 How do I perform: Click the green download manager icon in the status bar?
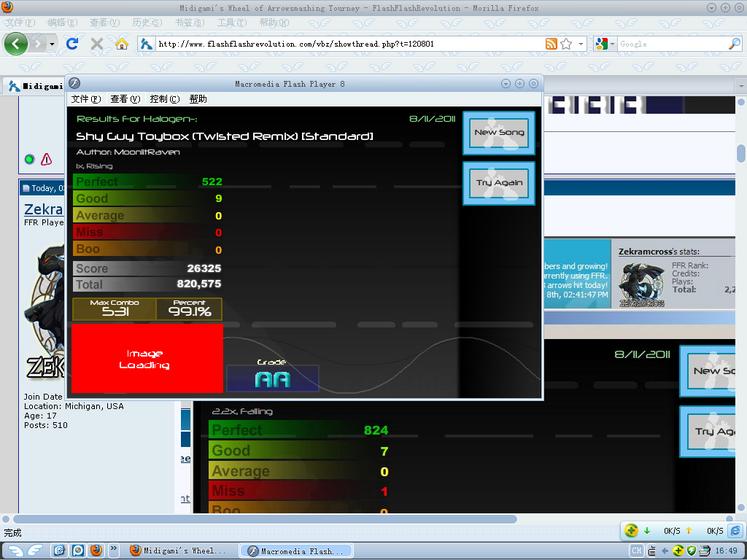coord(631,530)
